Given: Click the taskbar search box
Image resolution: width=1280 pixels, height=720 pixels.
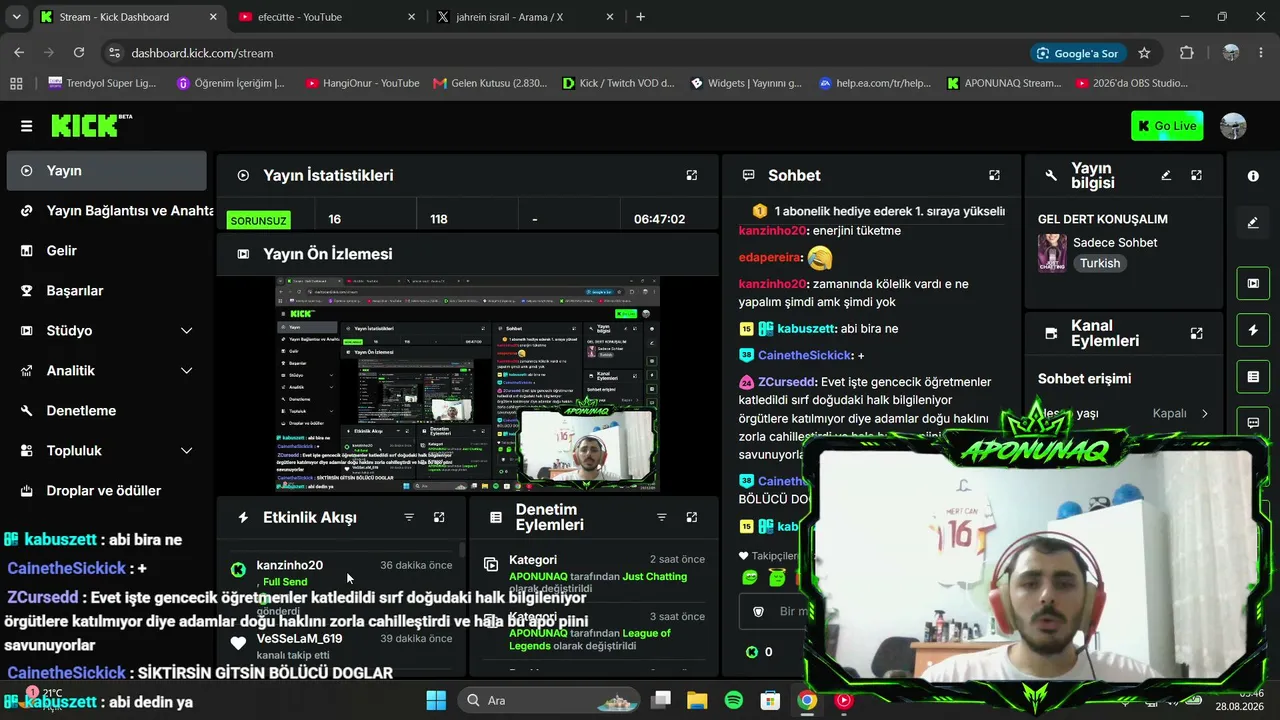Looking at the screenshot, I should [x=549, y=700].
